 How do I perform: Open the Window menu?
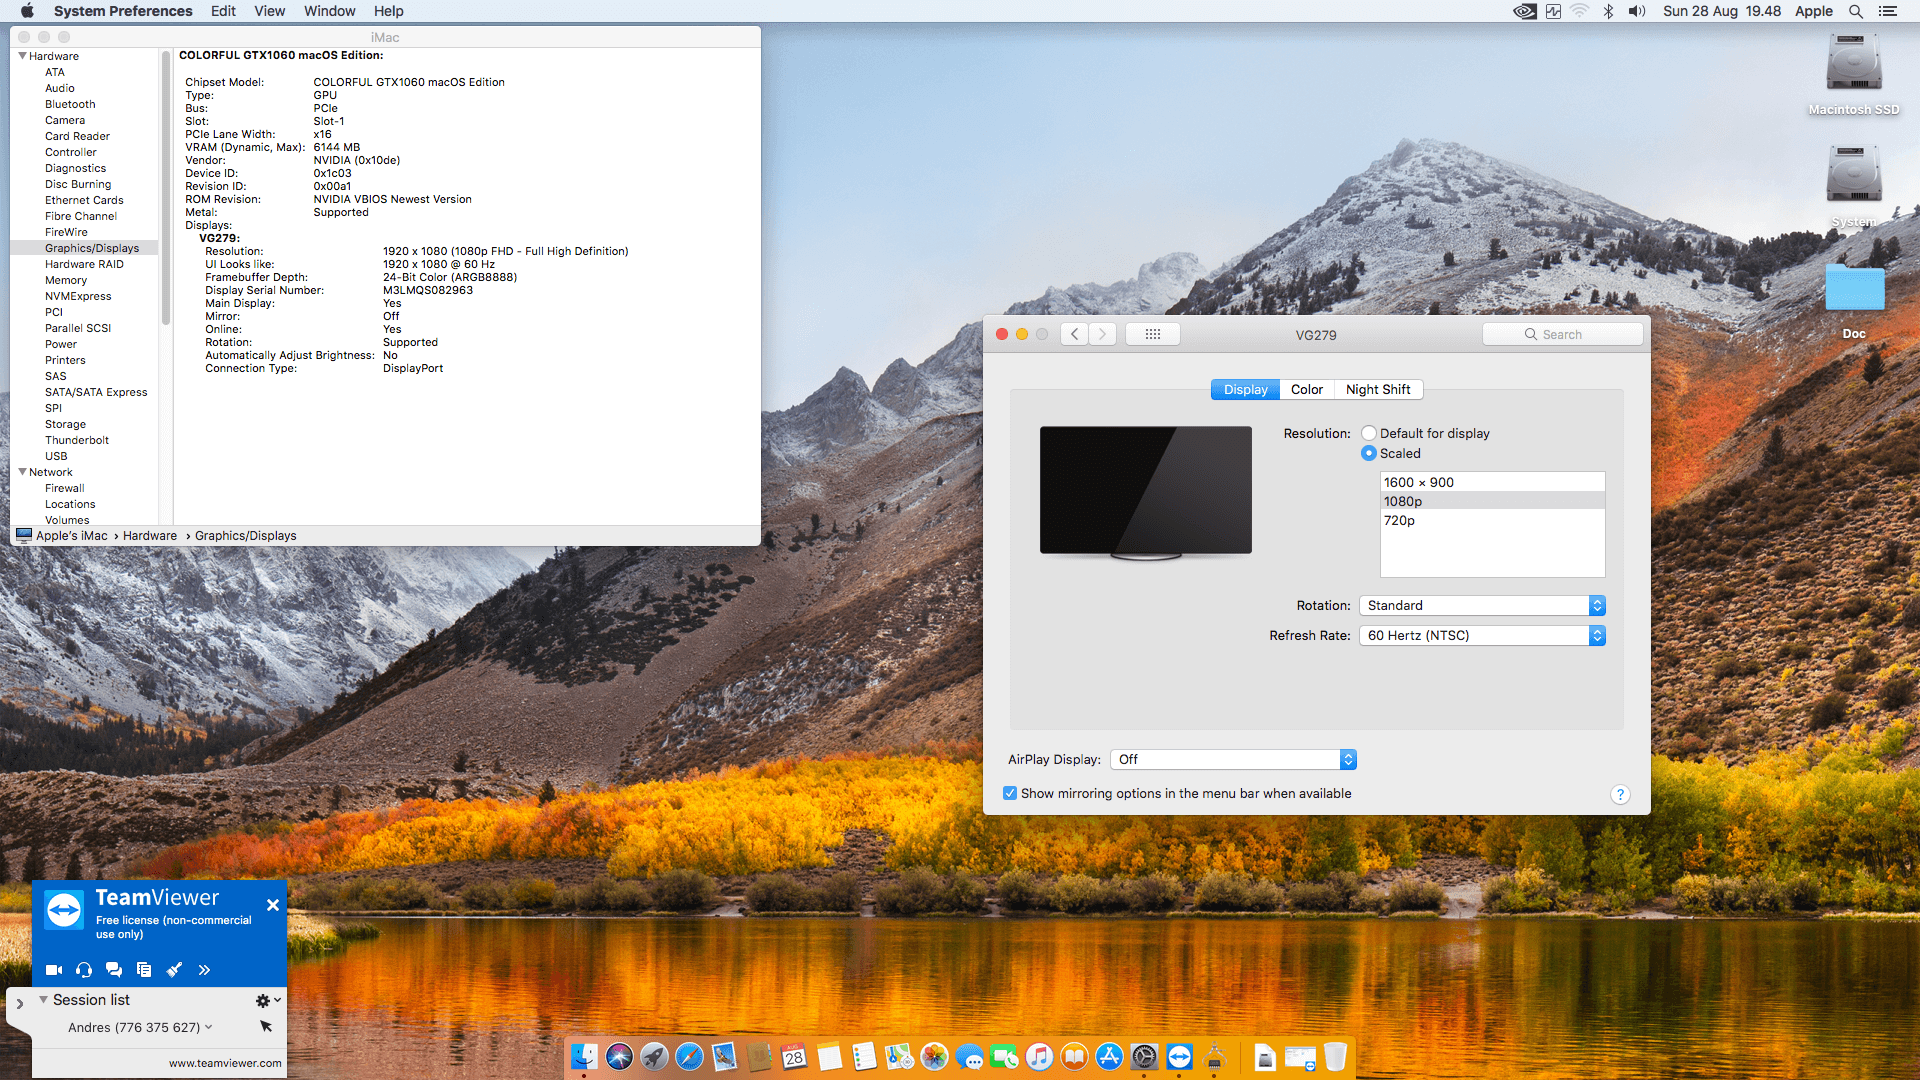(329, 11)
